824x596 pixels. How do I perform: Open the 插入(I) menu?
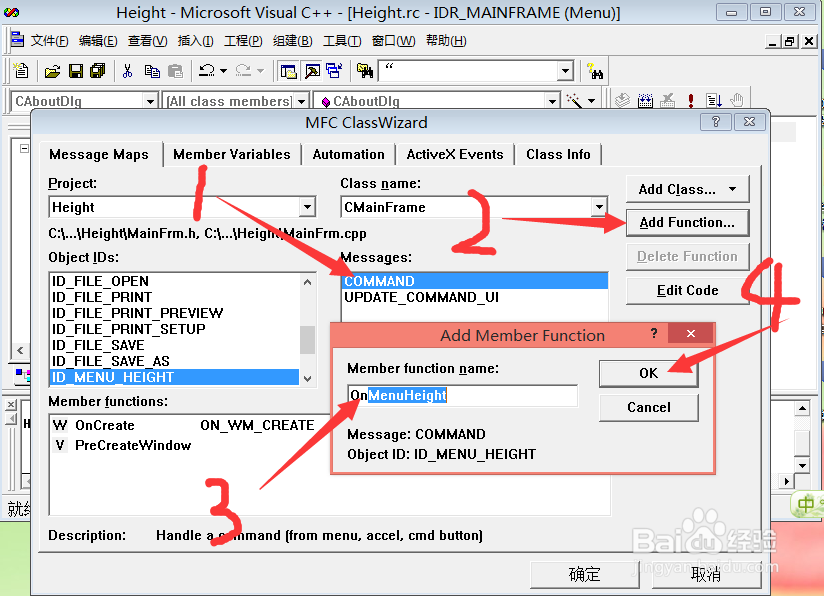click(195, 40)
